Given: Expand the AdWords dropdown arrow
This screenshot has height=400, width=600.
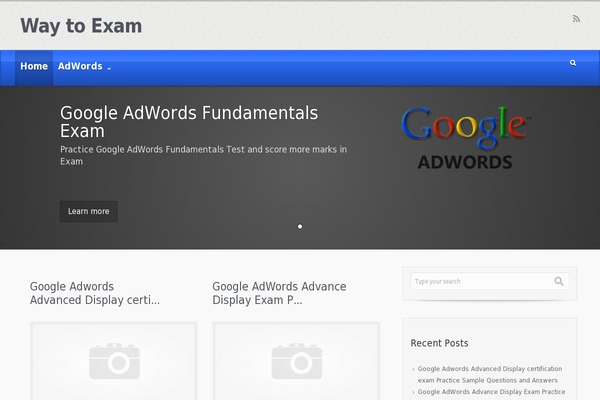Looking at the screenshot, I should pyautogui.click(x=109, y=69).
